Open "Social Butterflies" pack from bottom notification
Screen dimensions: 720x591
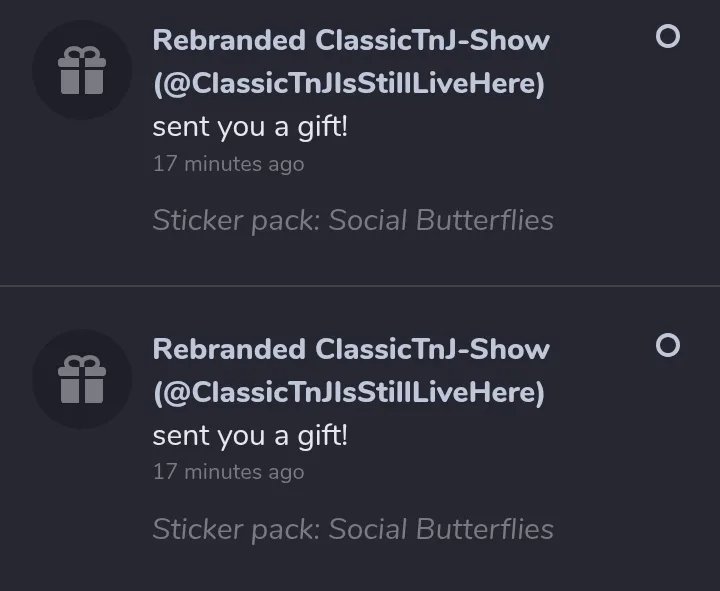441,528
